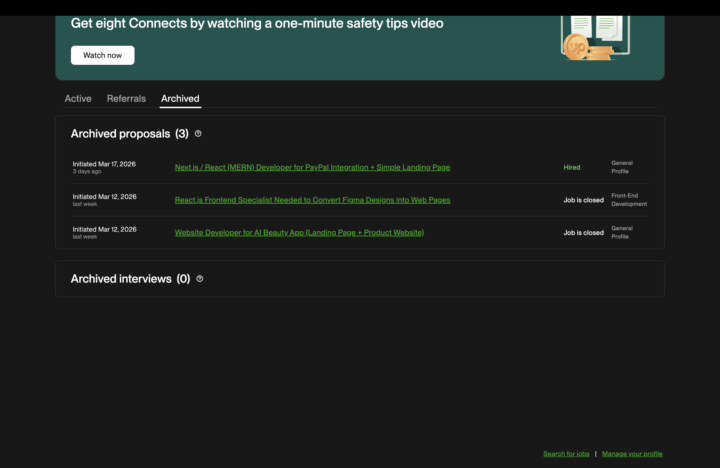Screen dimensions: 720x468
Task: Open Website Developer for AI Beauty App proposal
Action: pos(299,233)
